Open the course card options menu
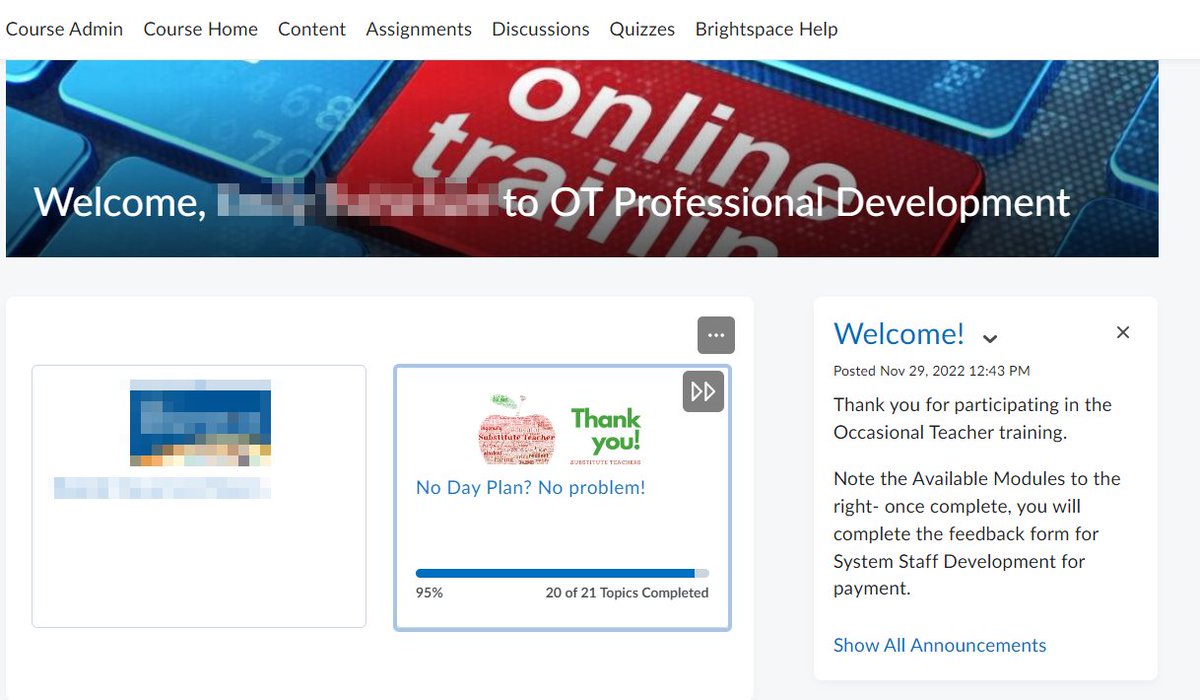The image size is (1200, 700). pos(716,335)
